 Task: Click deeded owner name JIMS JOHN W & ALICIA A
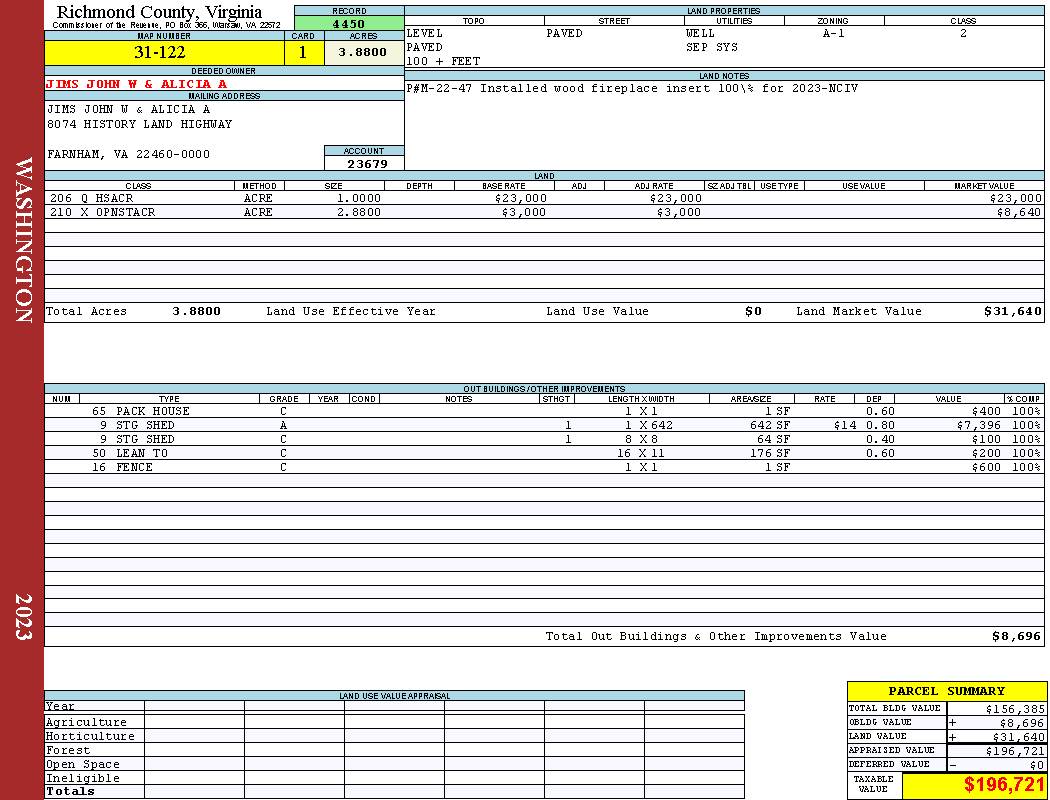point(137,84)
